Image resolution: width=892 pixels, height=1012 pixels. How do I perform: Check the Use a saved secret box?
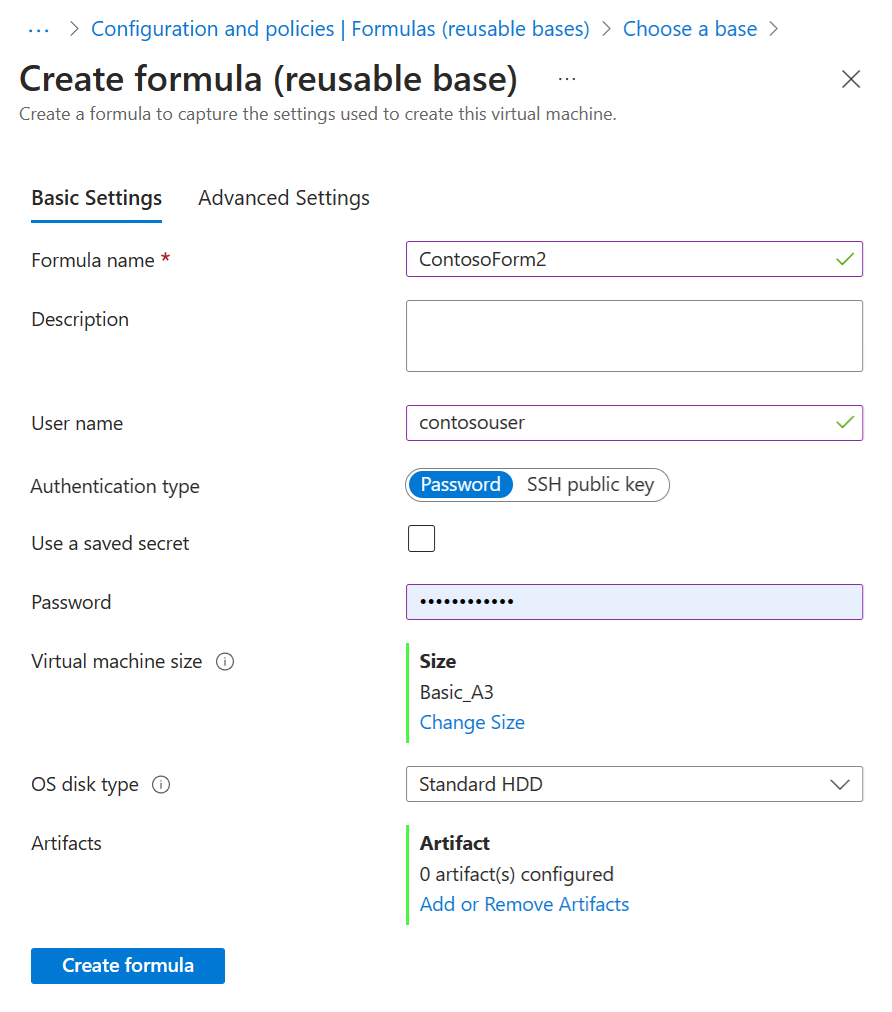[421, 539]
